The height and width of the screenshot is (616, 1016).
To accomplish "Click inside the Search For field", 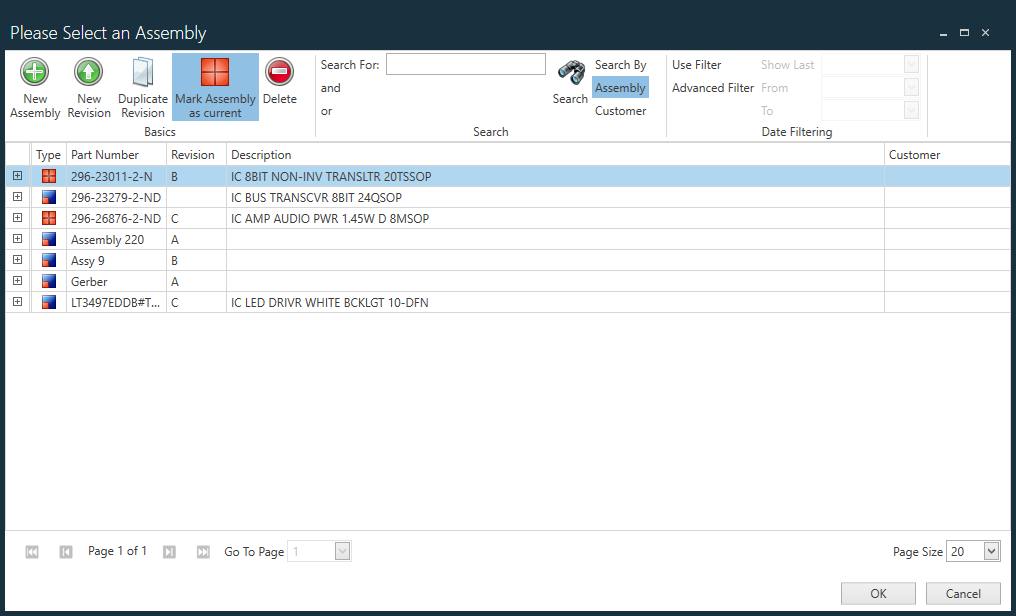I will point(465,63).
